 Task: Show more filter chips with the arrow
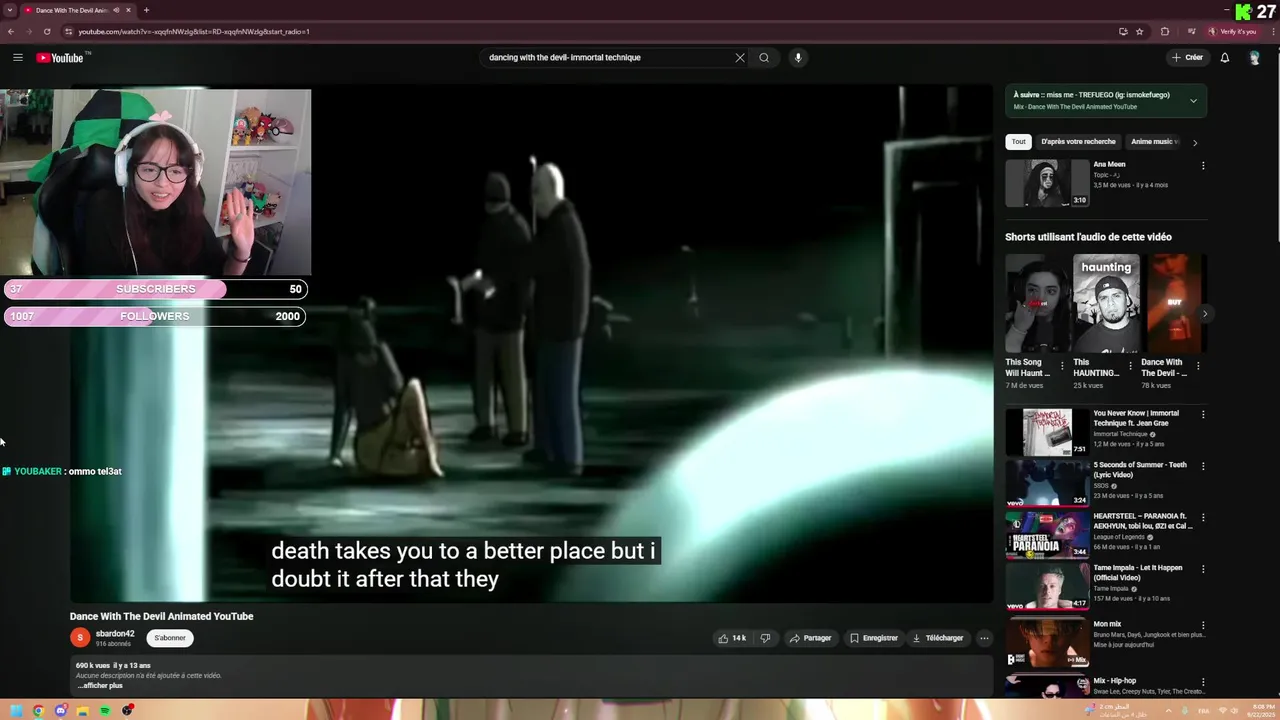tap(1195, 142)
